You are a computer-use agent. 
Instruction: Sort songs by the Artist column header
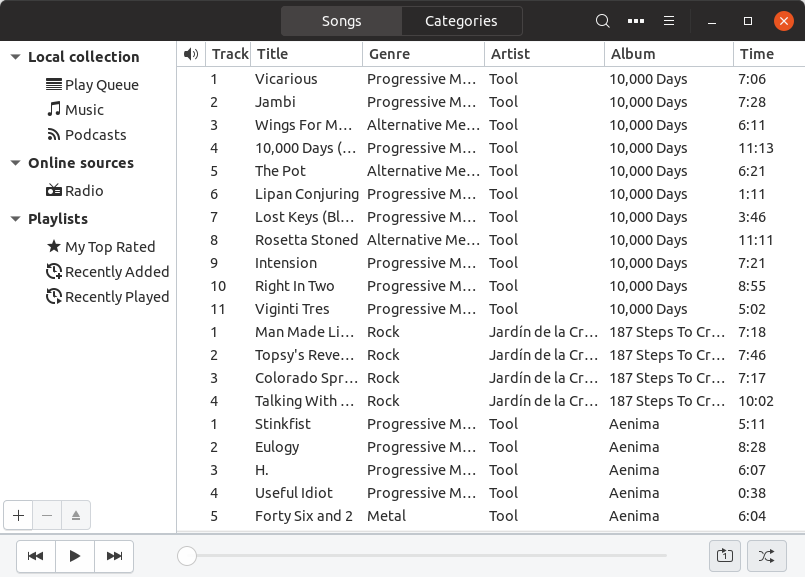(x=544, y=54)
